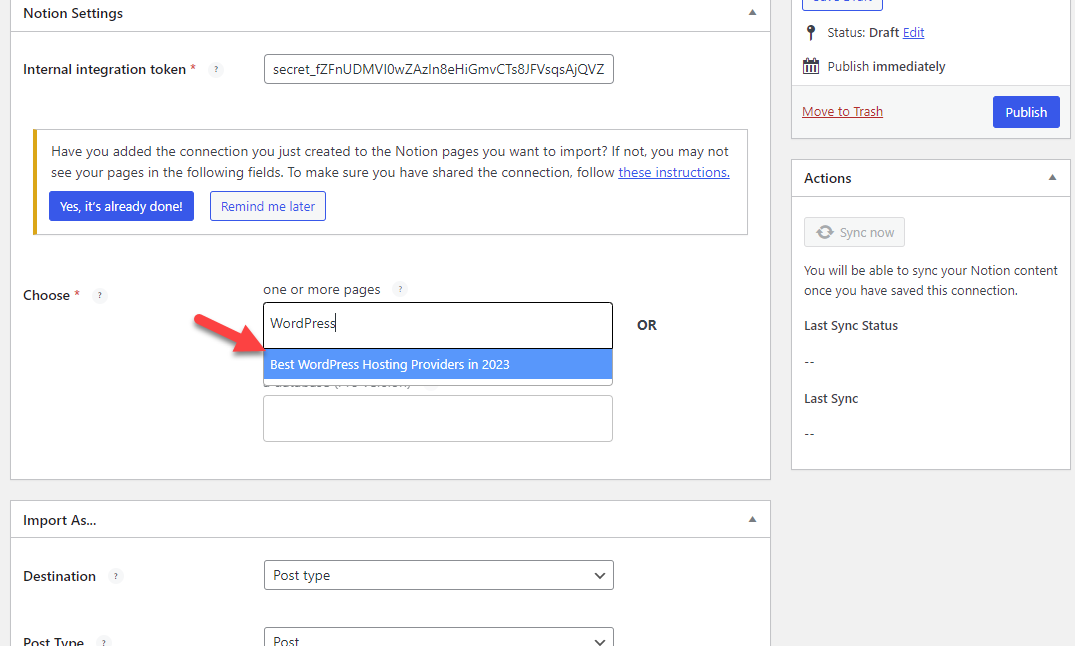1075x646 pixels.
Task: Open help tooltip for Destination
Action: [116, 576]
